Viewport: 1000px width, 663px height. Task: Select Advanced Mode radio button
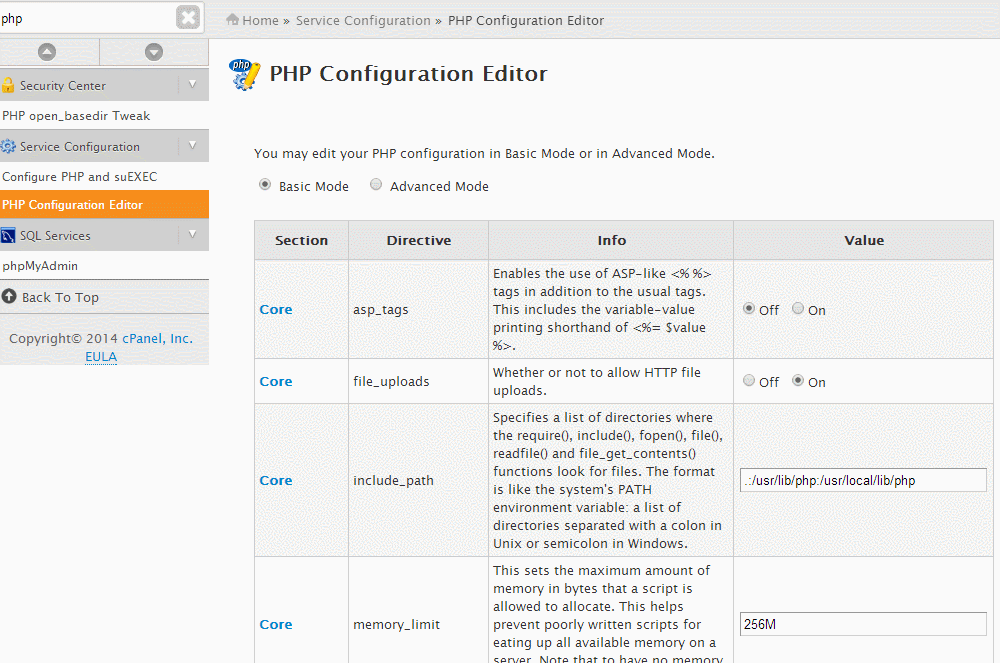point(376,185)
